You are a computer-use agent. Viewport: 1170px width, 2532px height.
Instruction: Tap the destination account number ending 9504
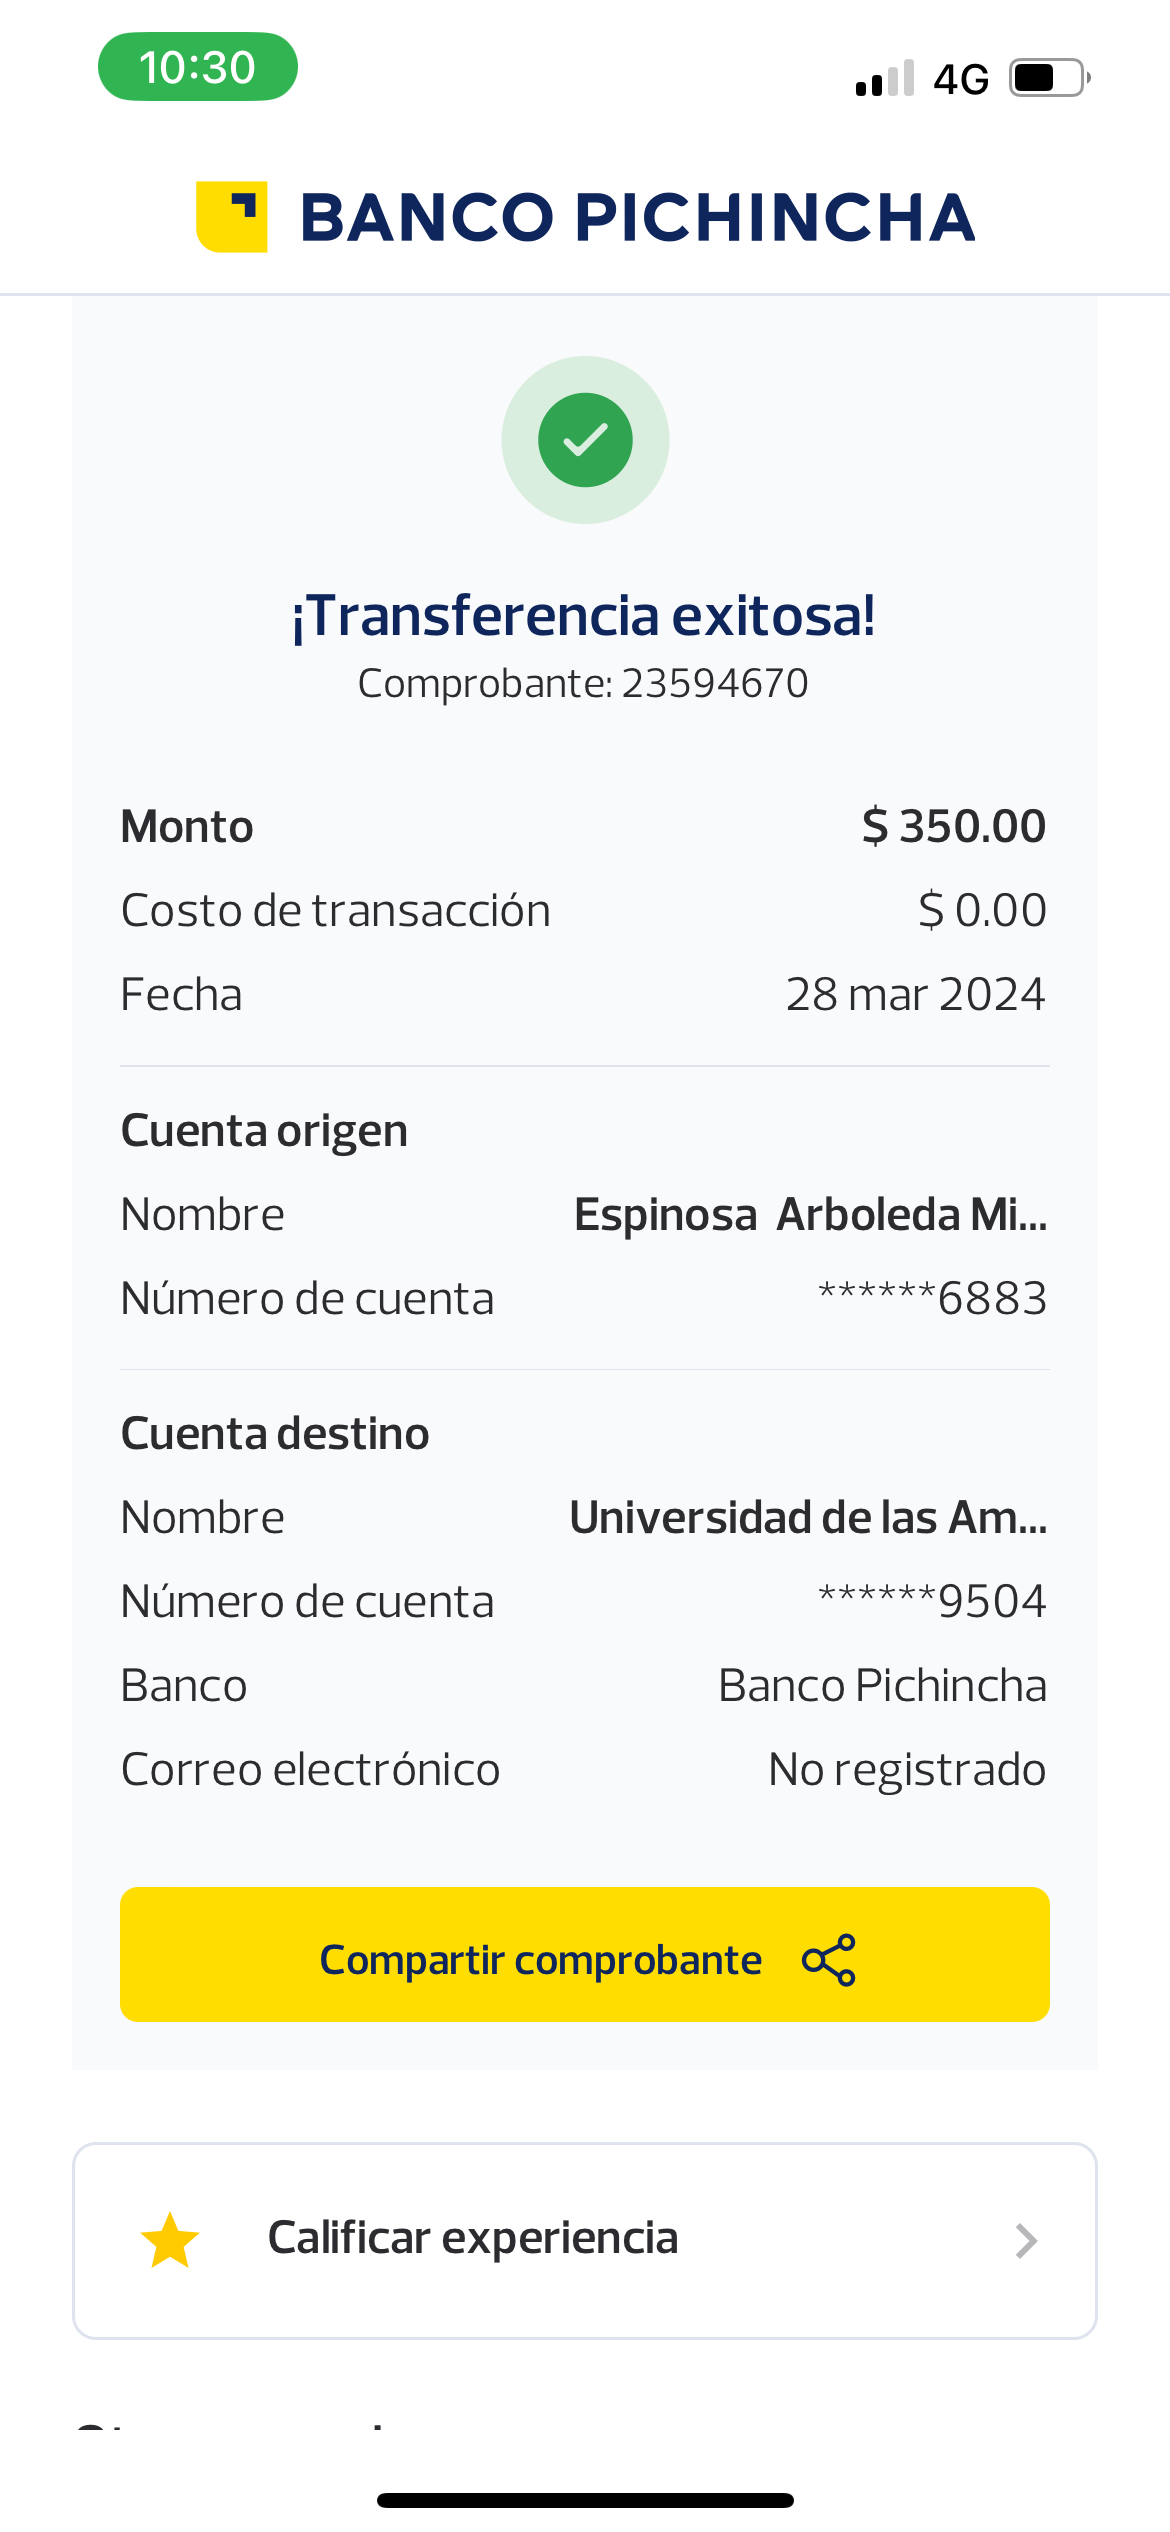click(932, 1602)
